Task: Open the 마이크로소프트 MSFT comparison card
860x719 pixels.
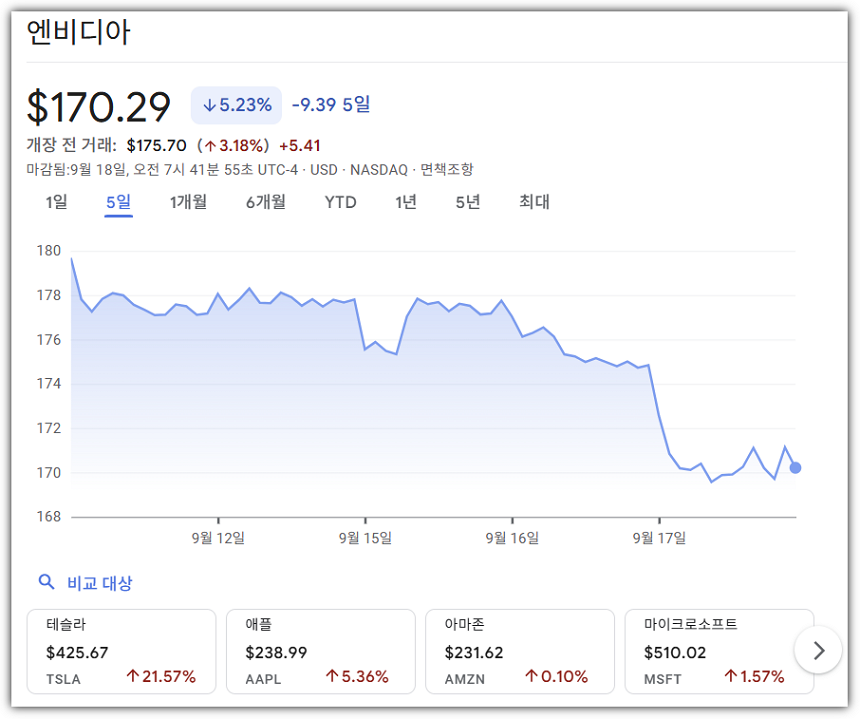Action: [719, 652]
